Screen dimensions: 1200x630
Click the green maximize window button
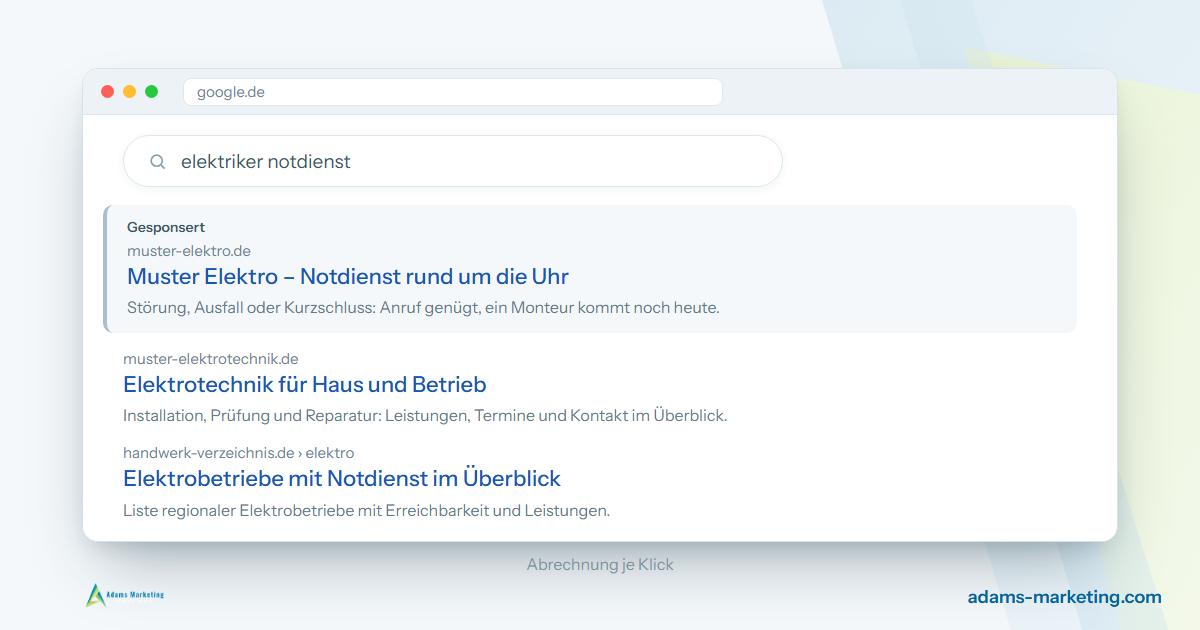[152, 92]
